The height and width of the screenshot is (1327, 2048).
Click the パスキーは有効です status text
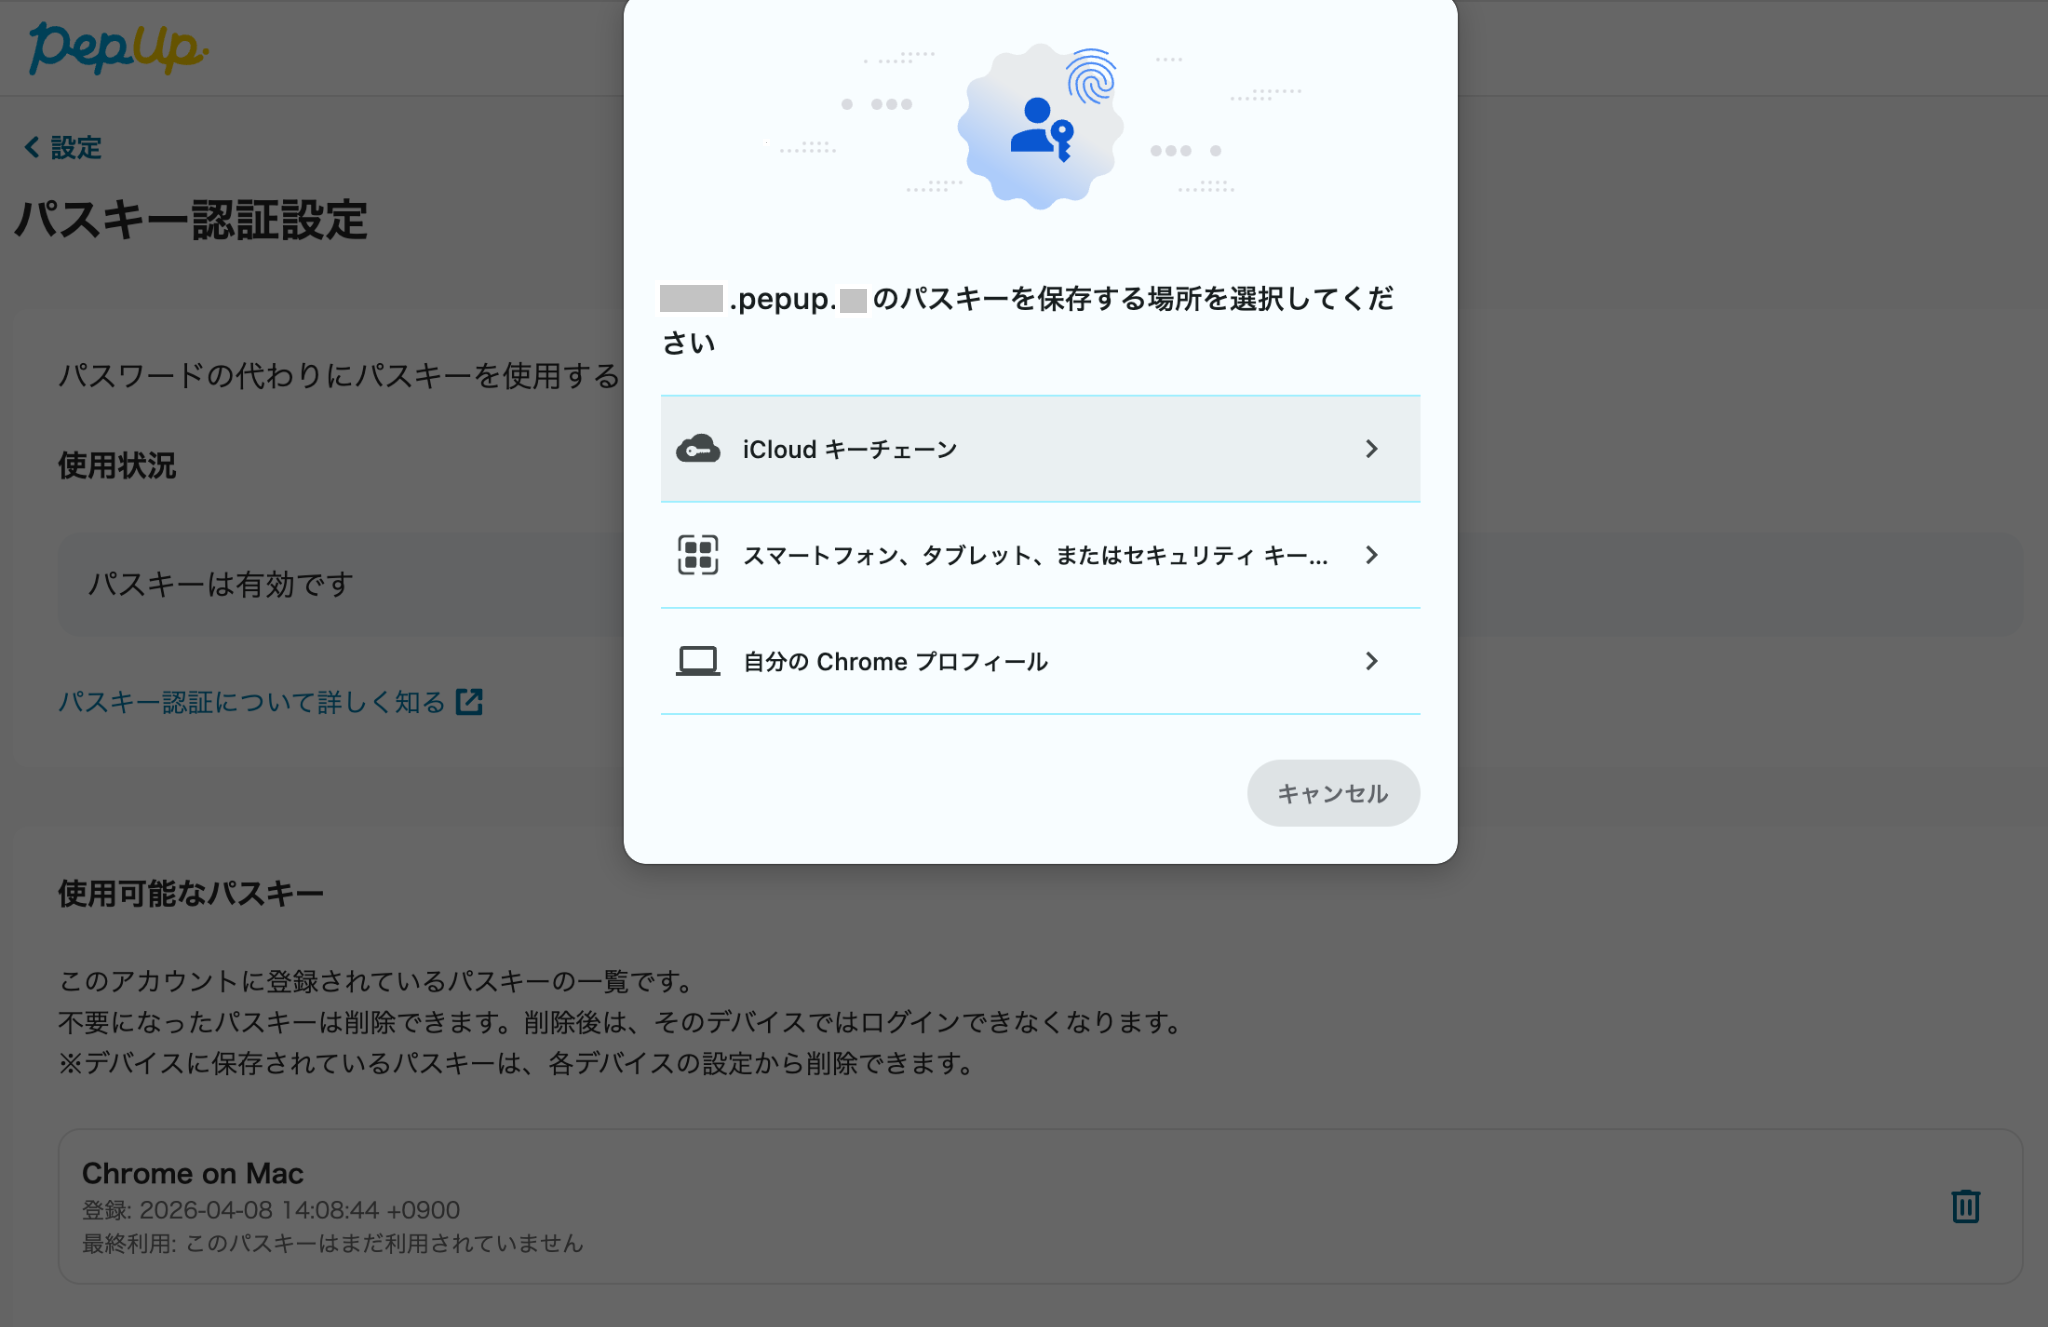click(221, 584)
